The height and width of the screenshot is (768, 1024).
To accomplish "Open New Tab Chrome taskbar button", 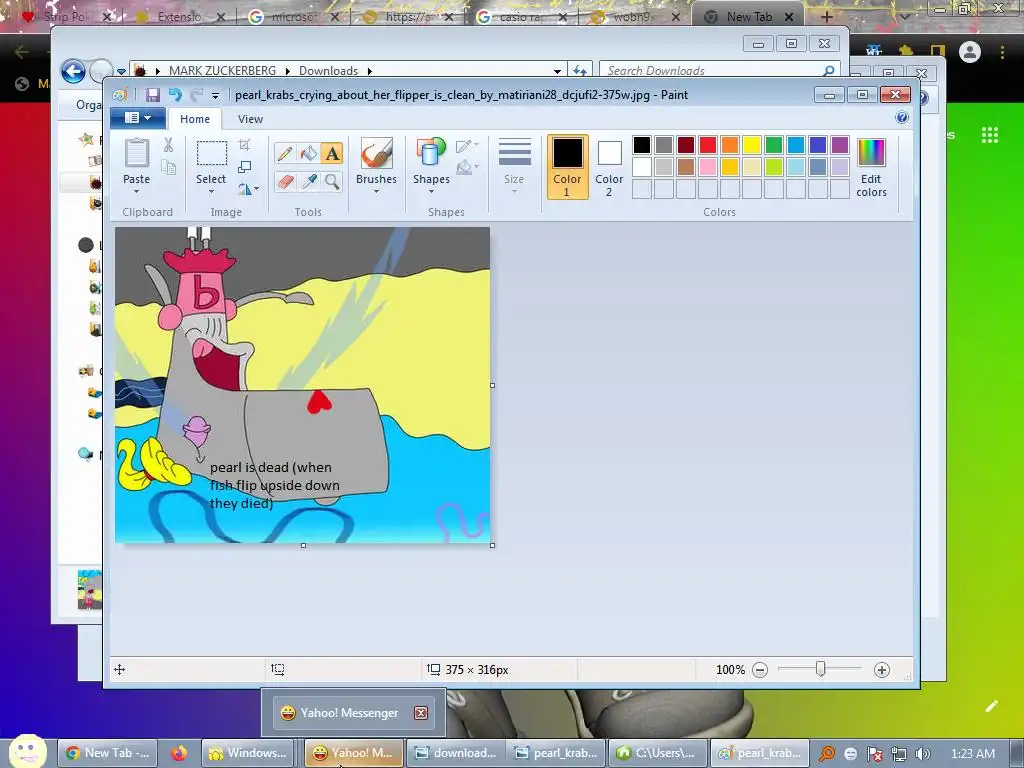I will (108, 753).
